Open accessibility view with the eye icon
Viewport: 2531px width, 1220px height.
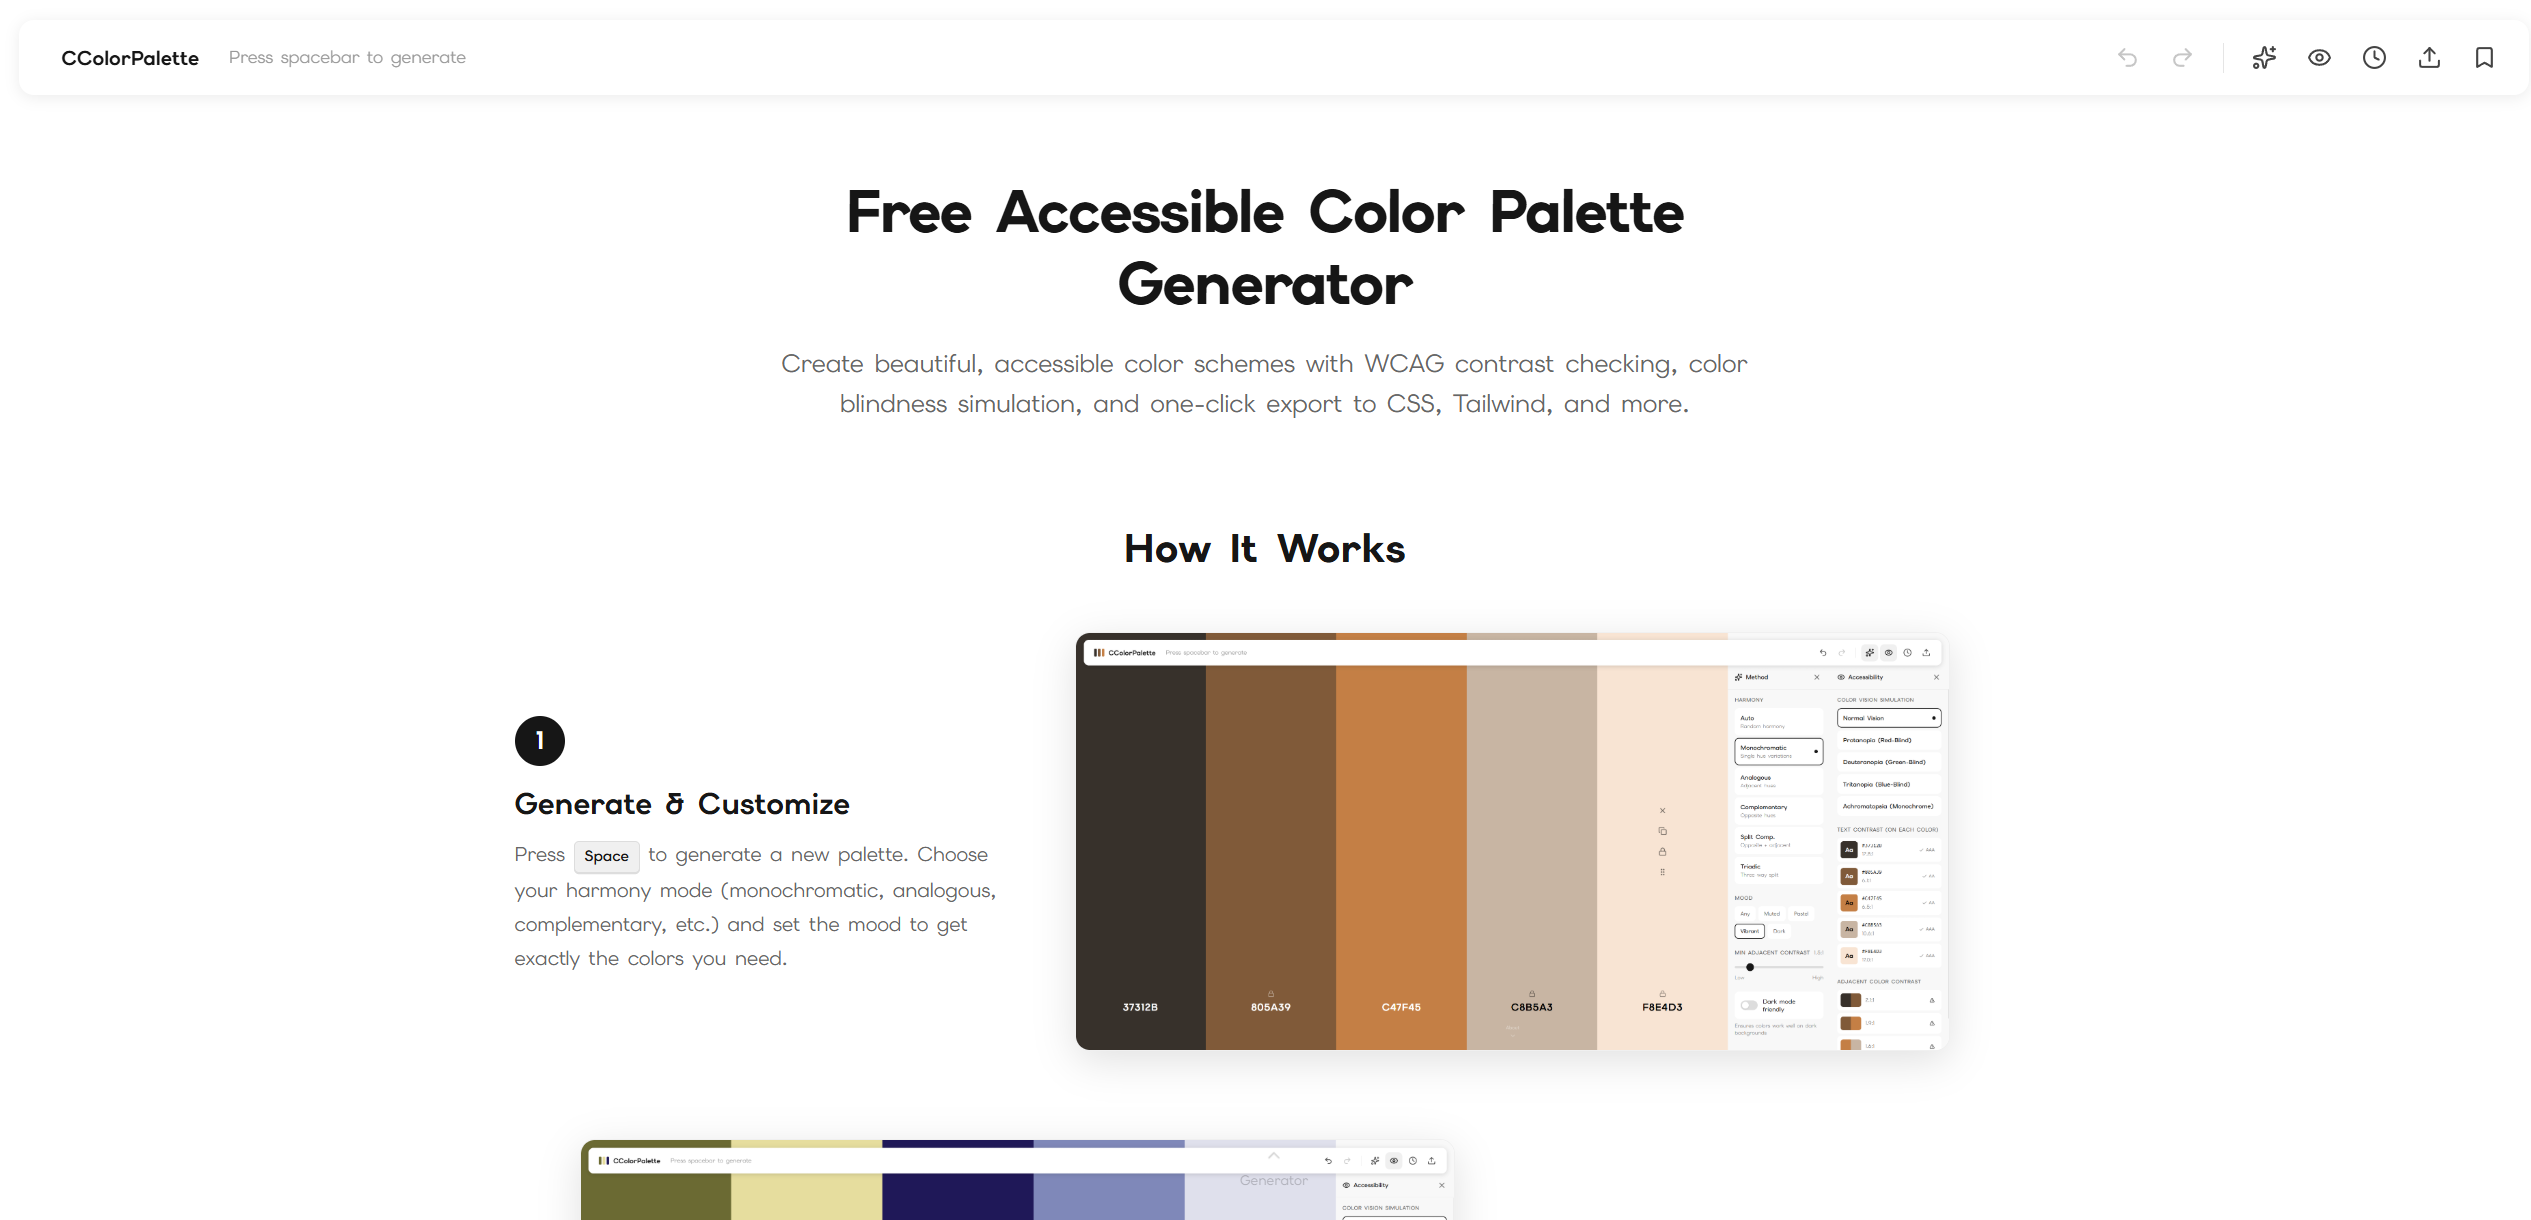[2319, 57]
